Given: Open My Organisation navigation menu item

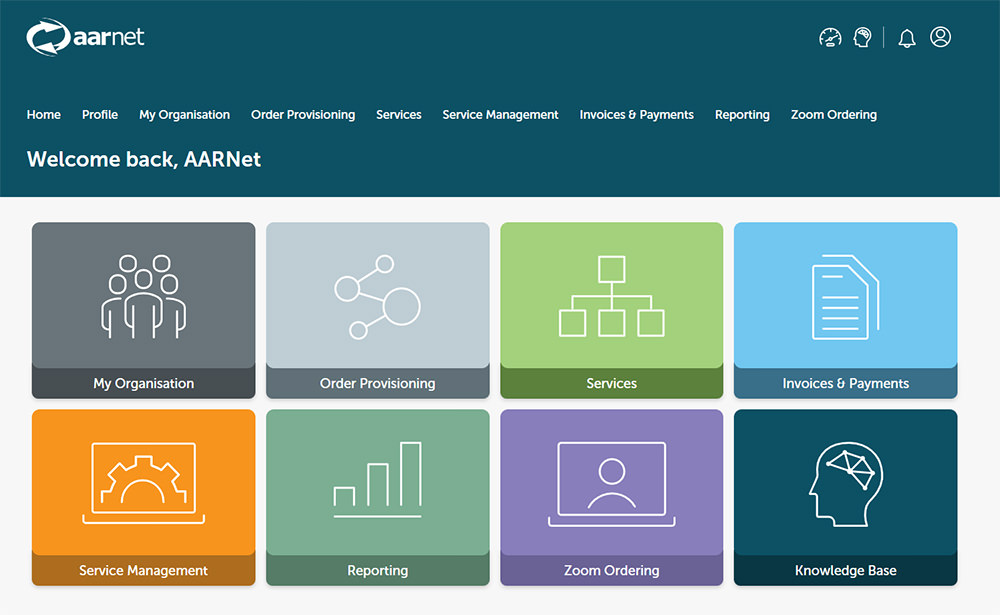Looking at the screenshot, I should [184, 115].
